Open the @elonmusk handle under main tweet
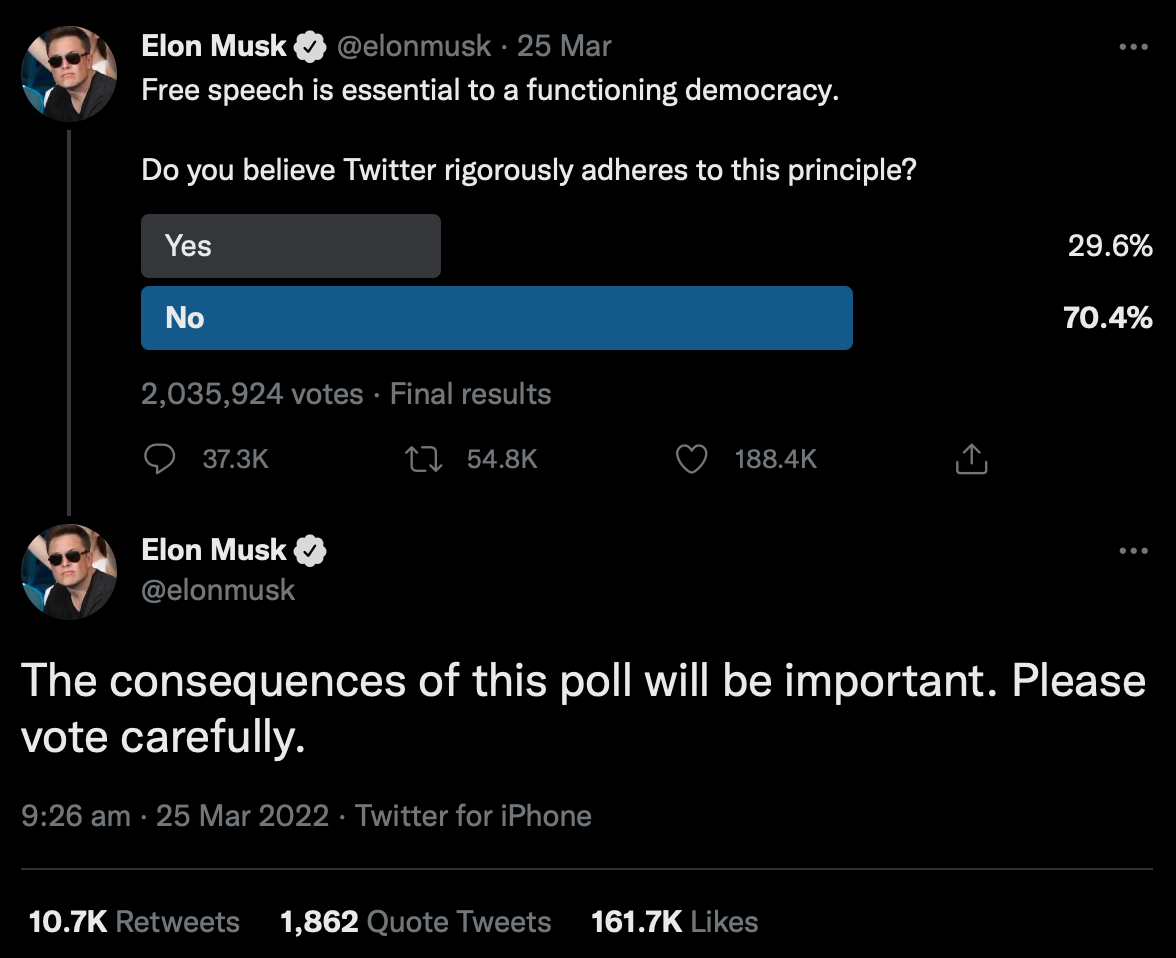This screenshot has height=958, width=1176. (218, 590)
